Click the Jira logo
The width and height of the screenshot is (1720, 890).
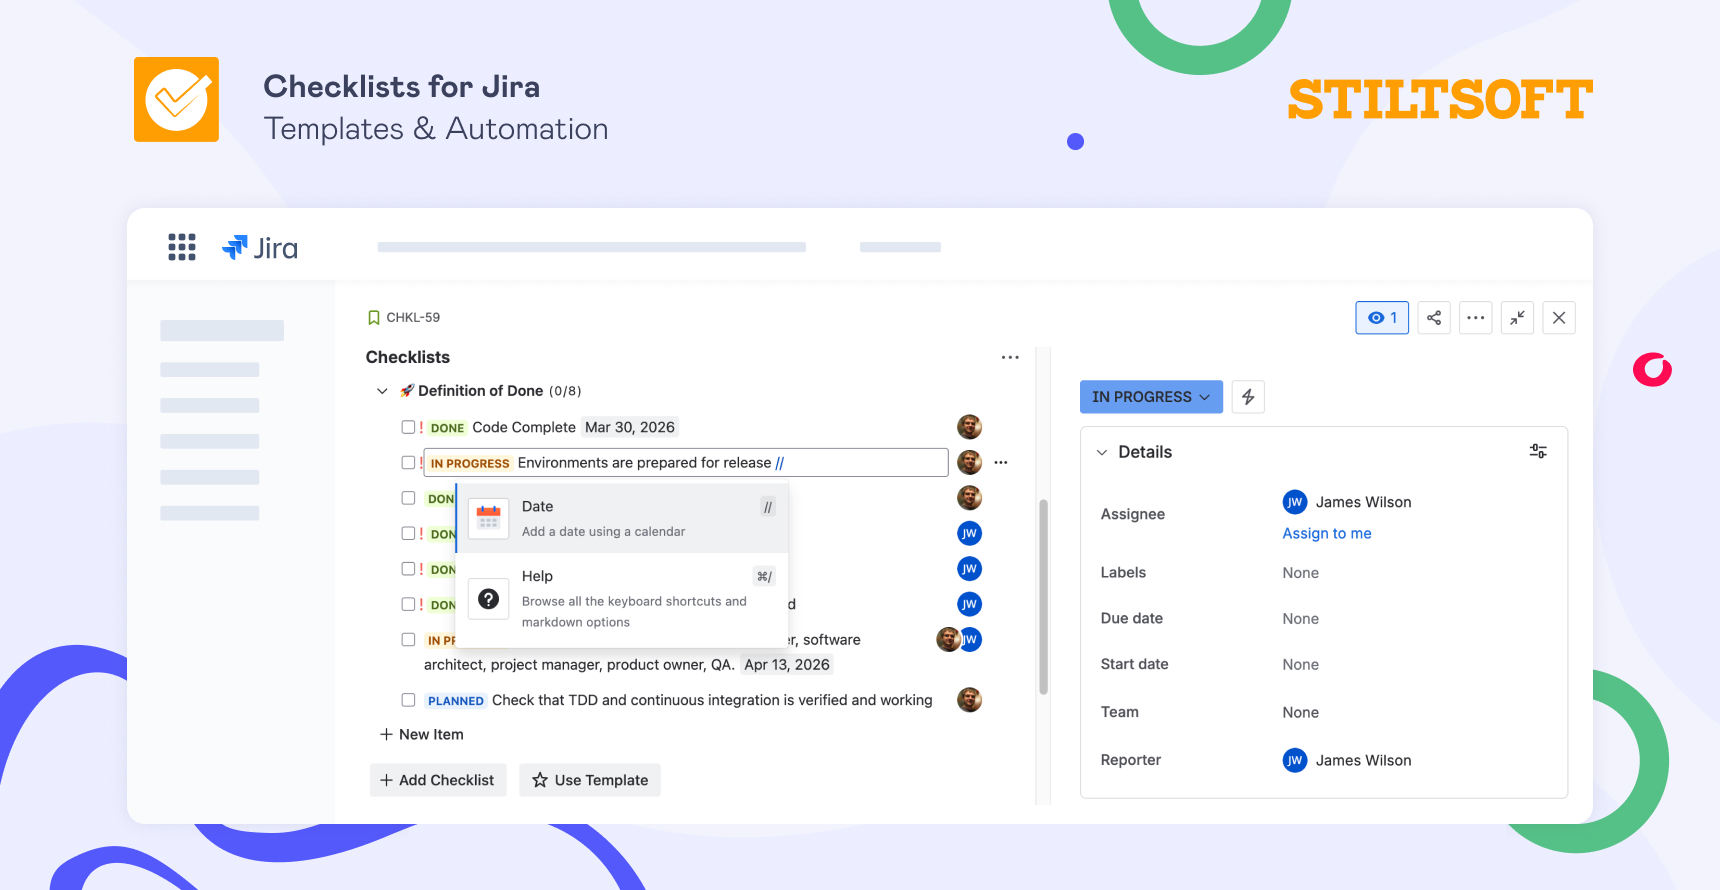(260, 247)
